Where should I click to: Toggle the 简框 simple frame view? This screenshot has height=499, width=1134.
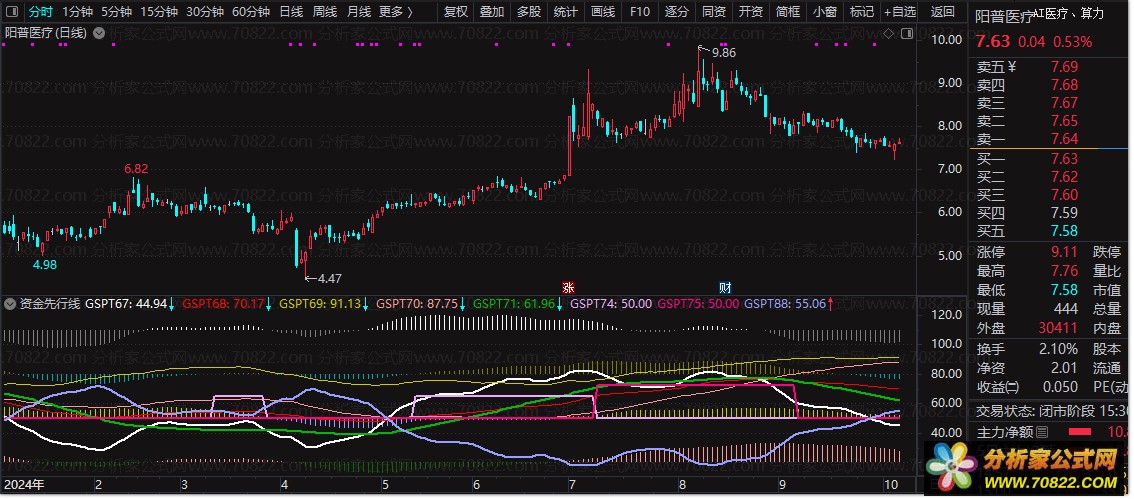788,12
